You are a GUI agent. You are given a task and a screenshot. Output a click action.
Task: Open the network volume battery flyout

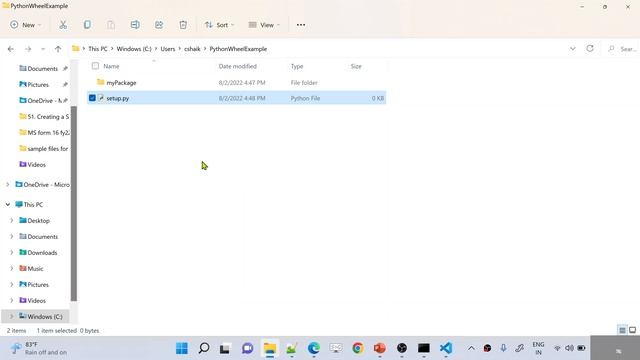point(569,348)
